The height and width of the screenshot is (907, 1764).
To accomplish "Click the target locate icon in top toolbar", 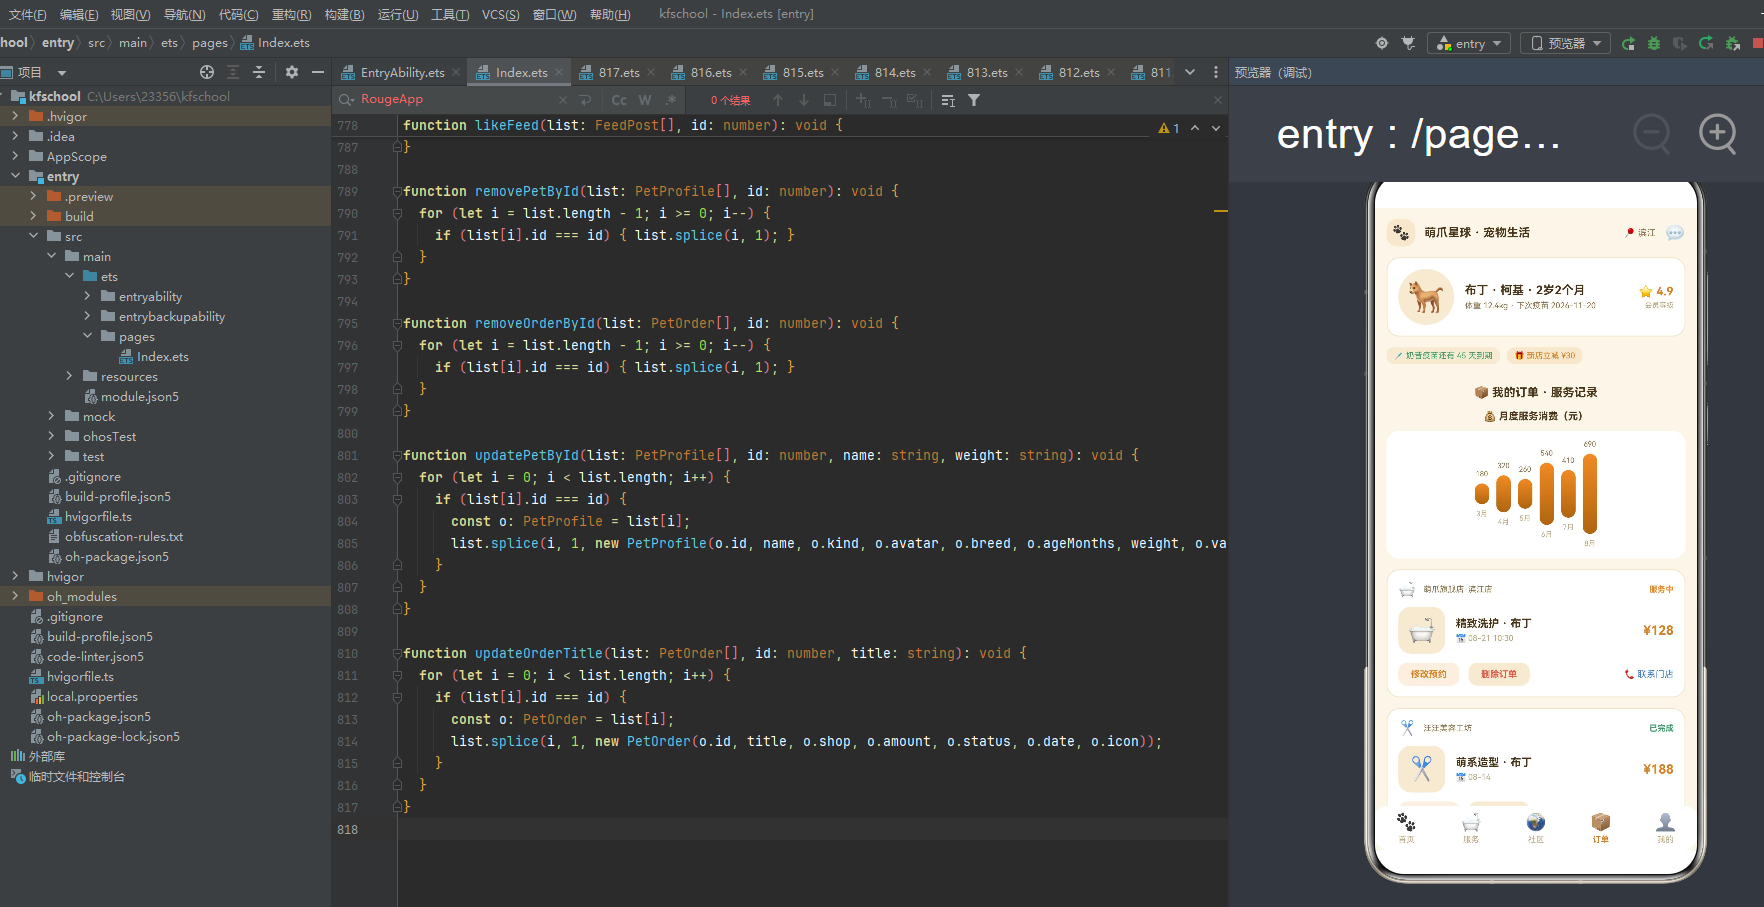I will pyautogui.click(x=1382, y=43).
